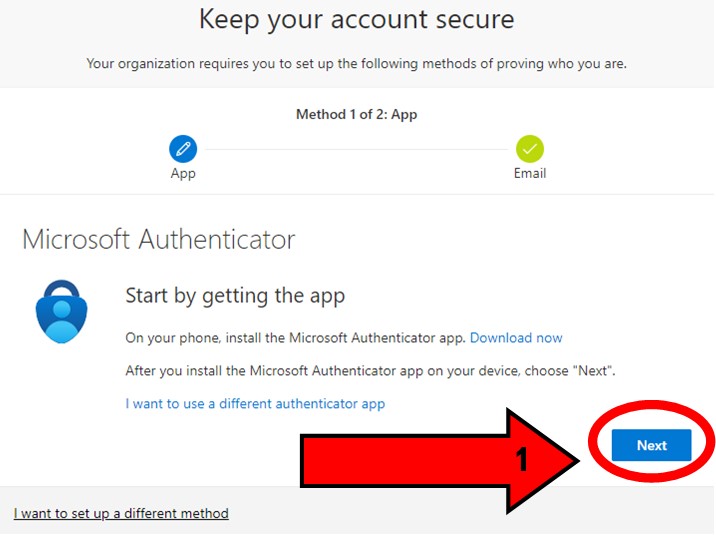The height and width of the screenshot is (535, 716).
Task: Open "I want to set up a different method"
Action: tap(121, 514)
